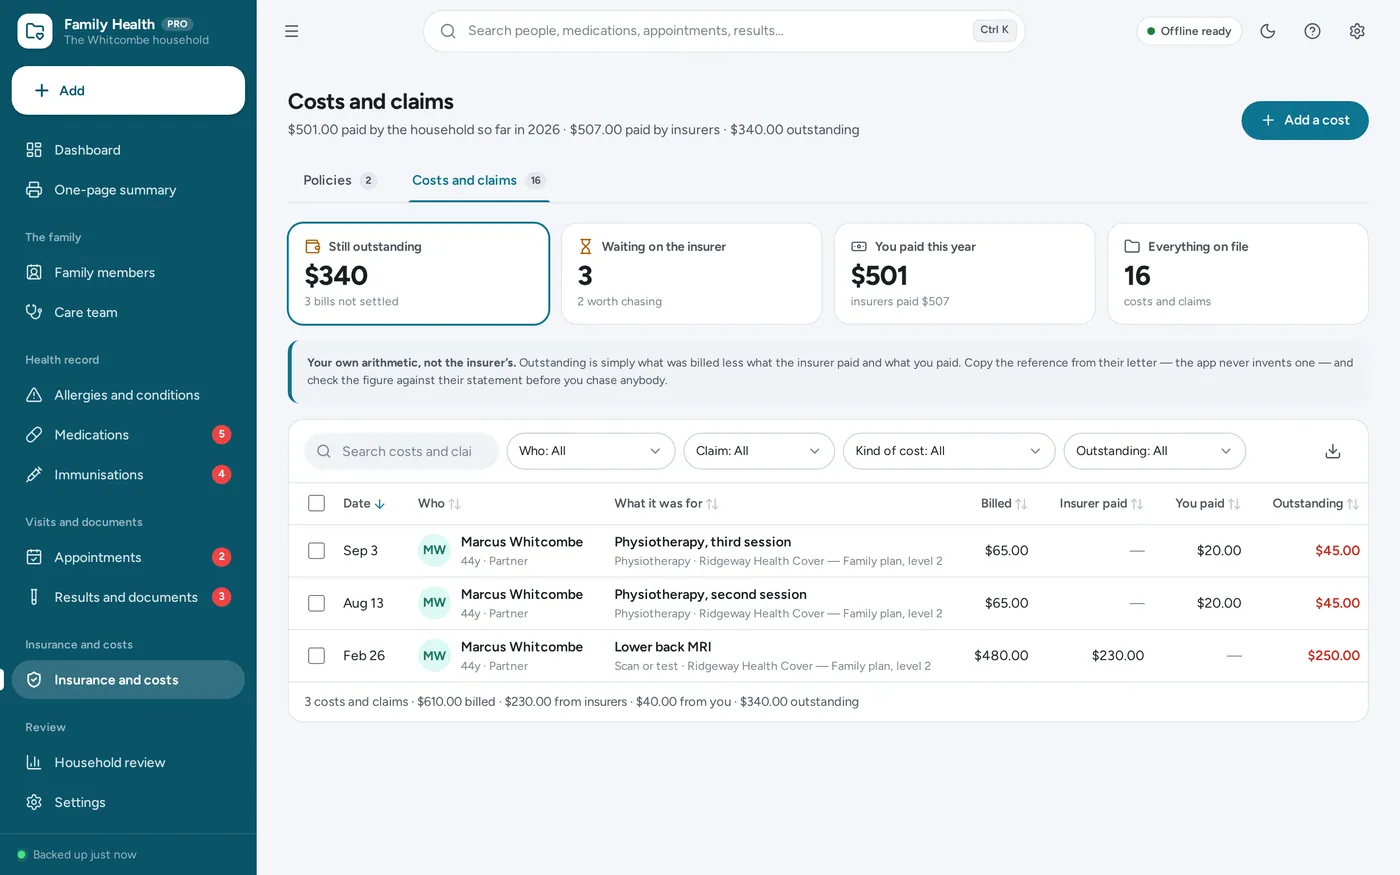1400x875 pixels.
Task: Open settings gear icon in top bar
Action: tap(1357, 31)
